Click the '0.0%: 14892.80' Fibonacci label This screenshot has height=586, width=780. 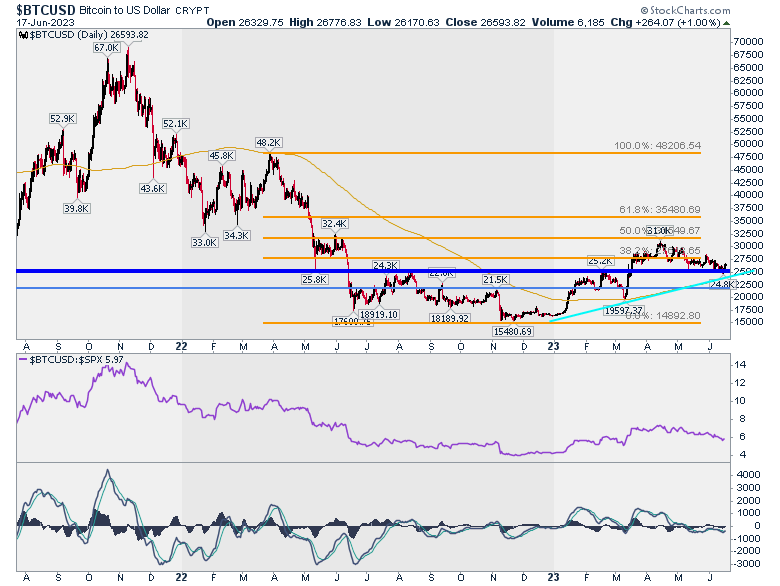663,315
